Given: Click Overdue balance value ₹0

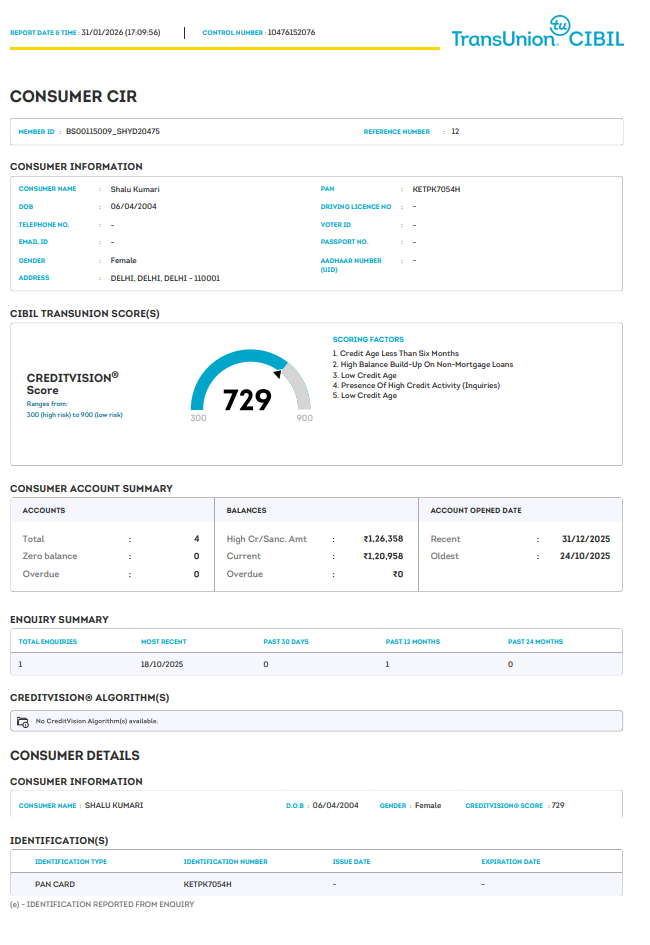Looking at the screenshot, I should click(x=398, y=574).
